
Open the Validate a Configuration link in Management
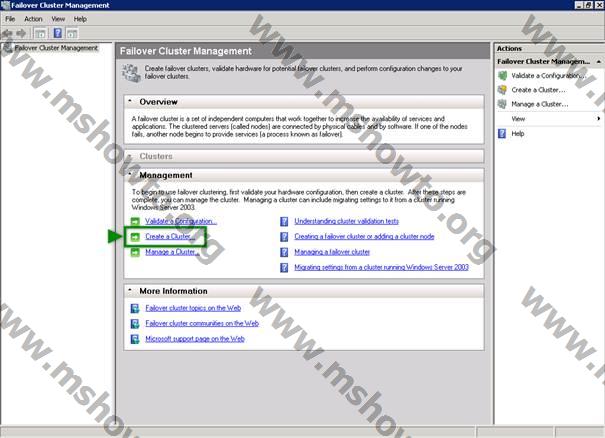181,221
